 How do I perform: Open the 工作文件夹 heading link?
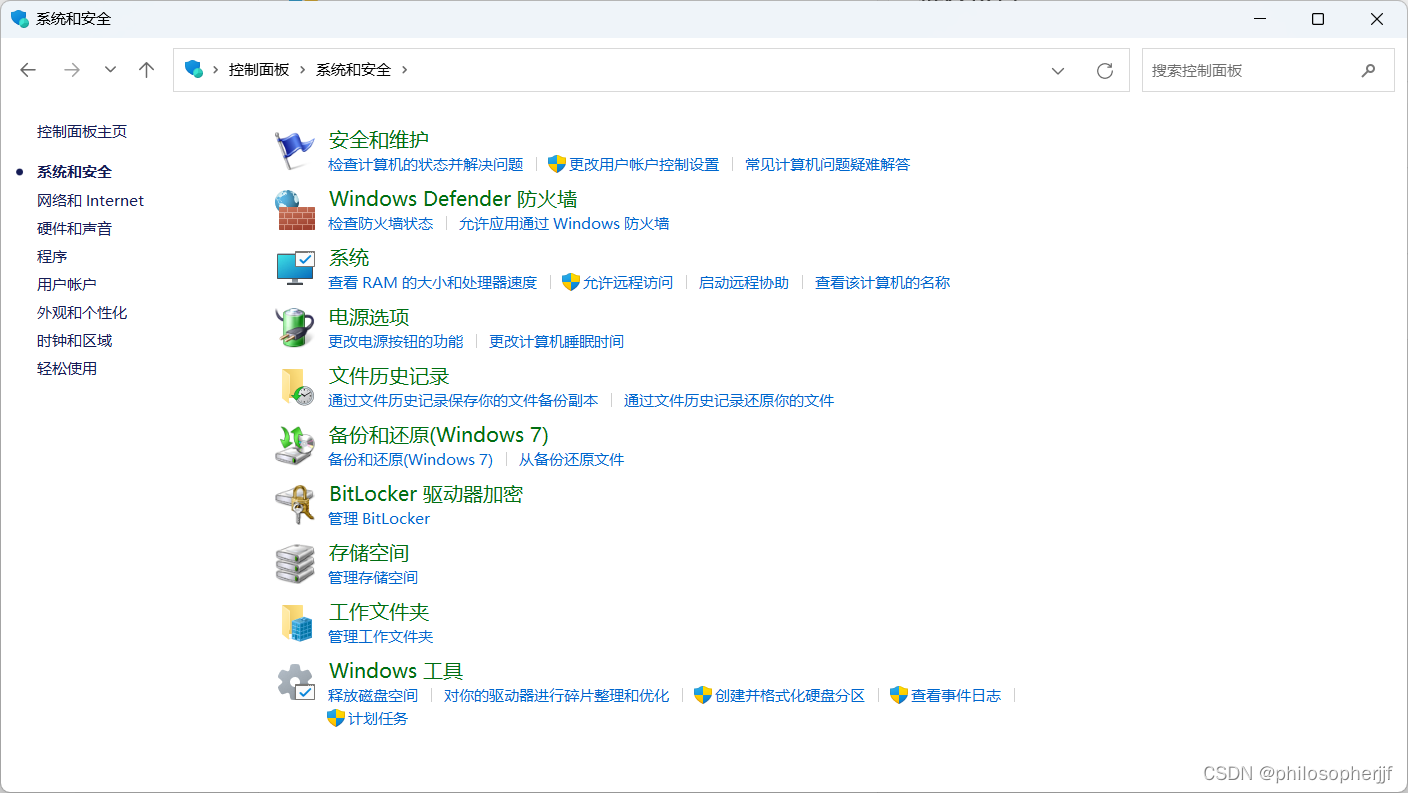pos(379,612)
